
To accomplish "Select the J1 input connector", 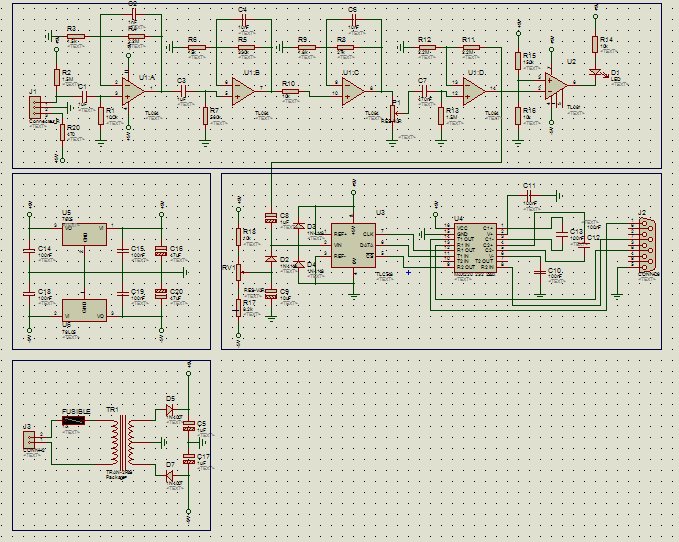I will pos(35,108).
